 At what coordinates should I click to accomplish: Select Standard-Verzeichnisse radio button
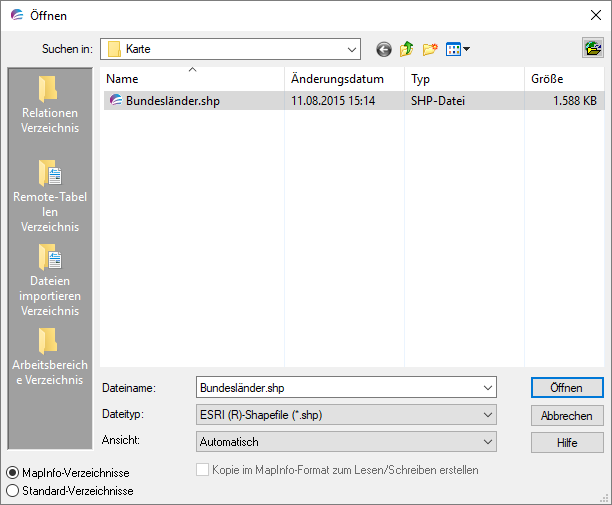click(x=12, y=491)
